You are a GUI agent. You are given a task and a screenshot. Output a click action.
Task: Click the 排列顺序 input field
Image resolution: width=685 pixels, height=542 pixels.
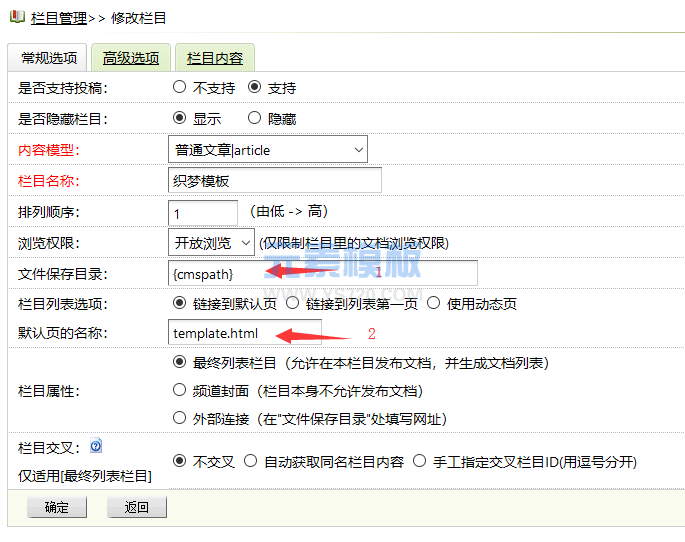[203, 213]
